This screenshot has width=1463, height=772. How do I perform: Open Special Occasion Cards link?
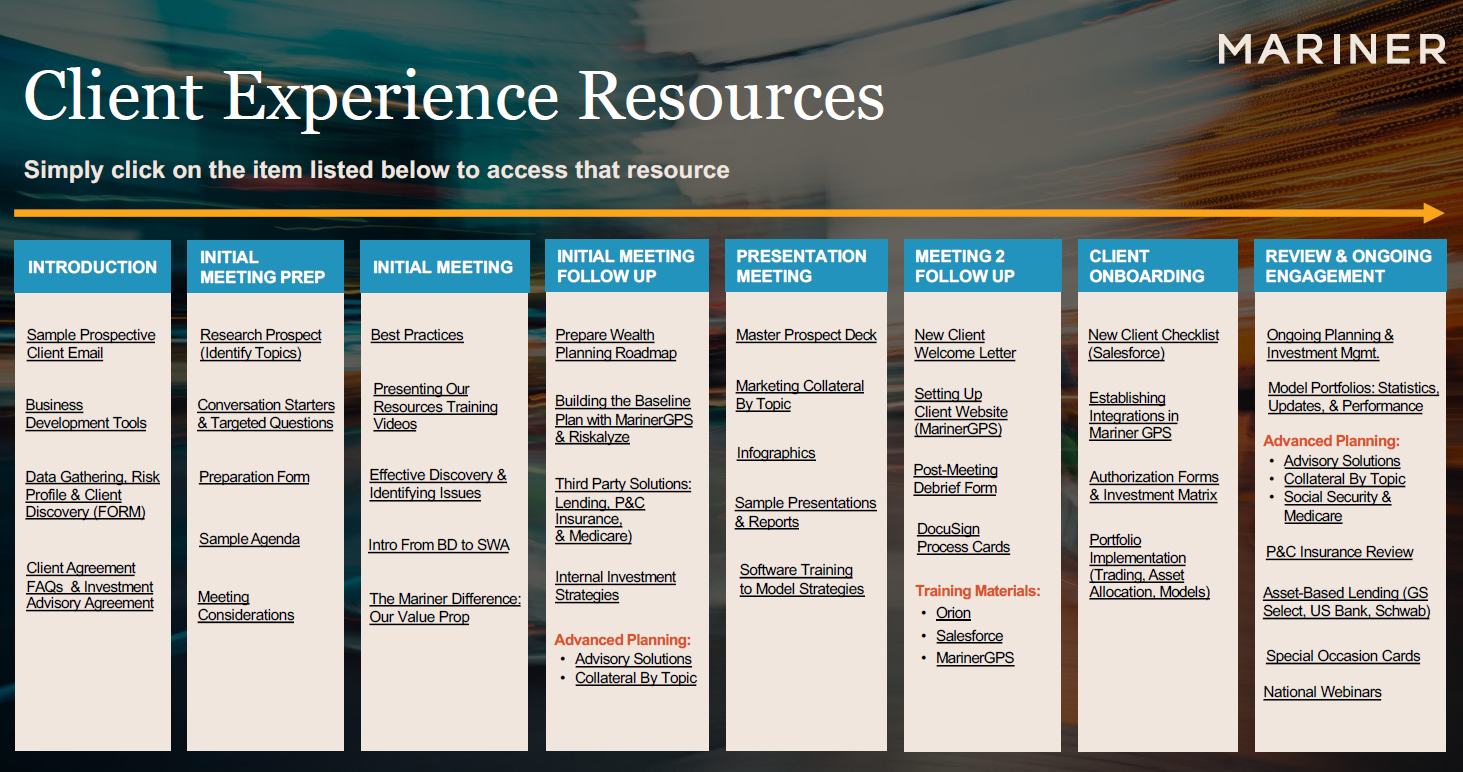pos(1343,656)
